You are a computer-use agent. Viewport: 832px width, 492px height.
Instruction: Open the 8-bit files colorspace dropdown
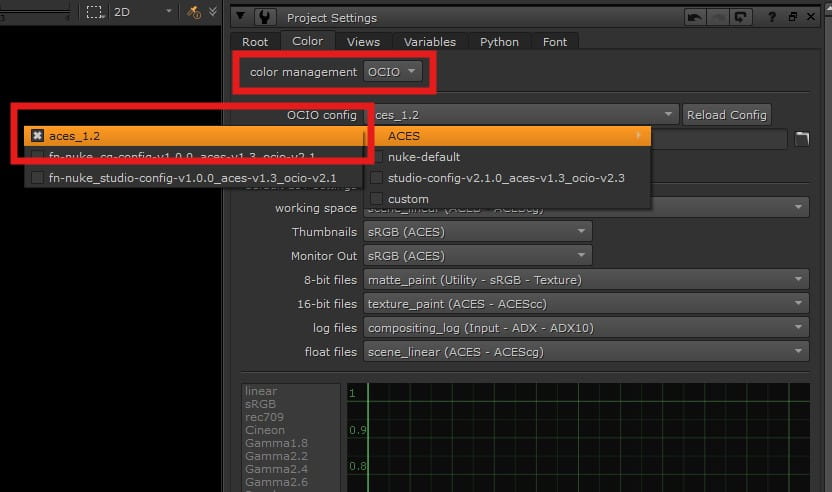click(586, 280)
